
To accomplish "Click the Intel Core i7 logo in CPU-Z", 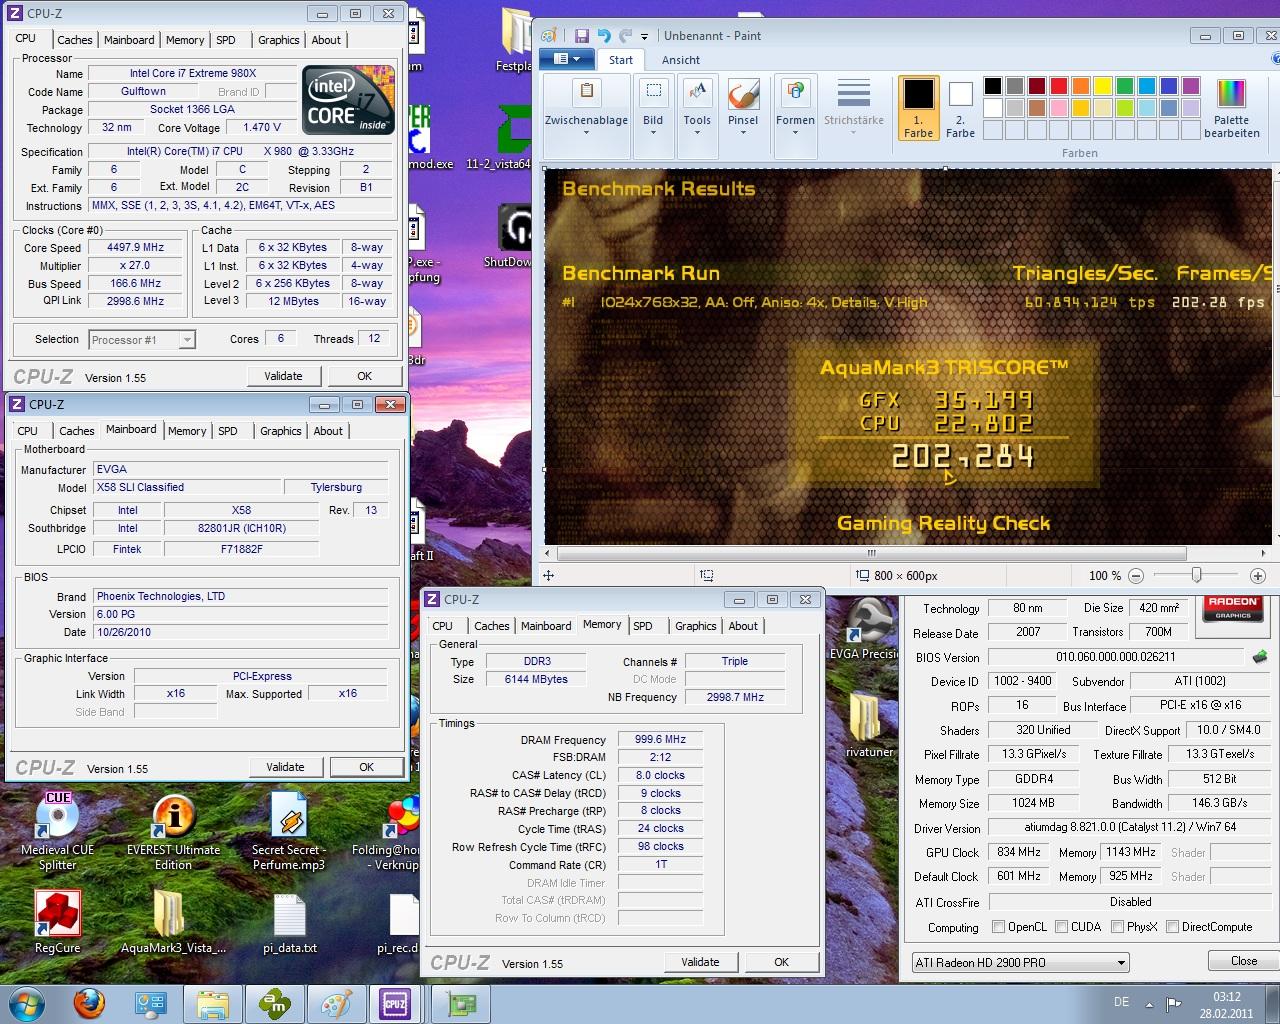I will point(349,100).
